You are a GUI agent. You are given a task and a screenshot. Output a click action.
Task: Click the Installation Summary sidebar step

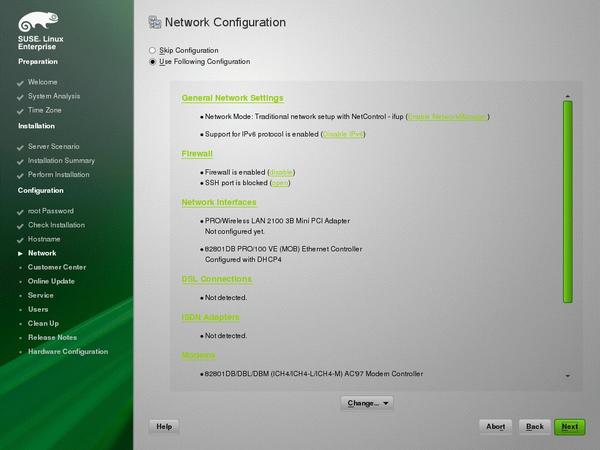tap(61, 161)
